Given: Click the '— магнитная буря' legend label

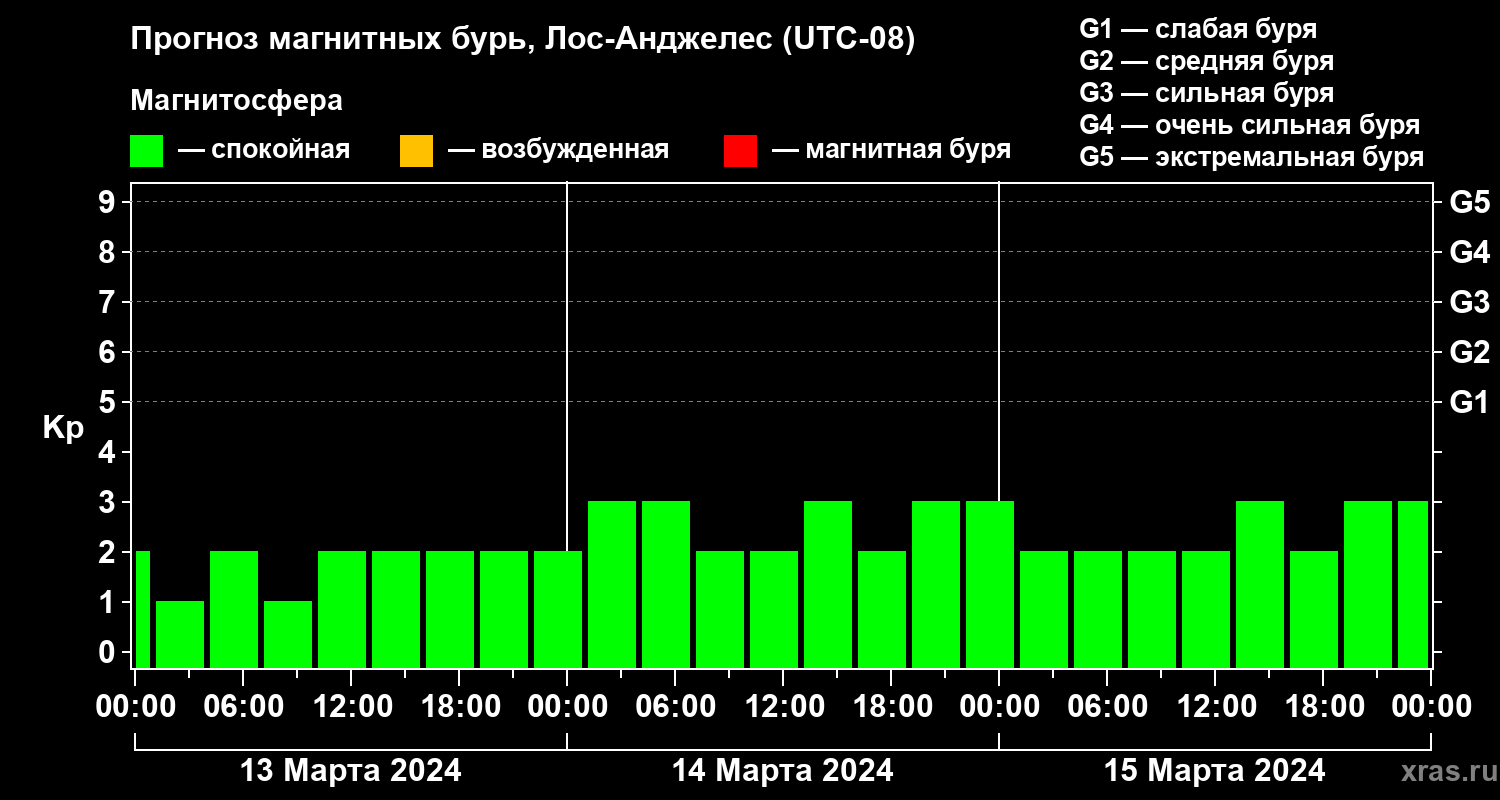Looking at the screenshot, I should (x=892, y=150).
